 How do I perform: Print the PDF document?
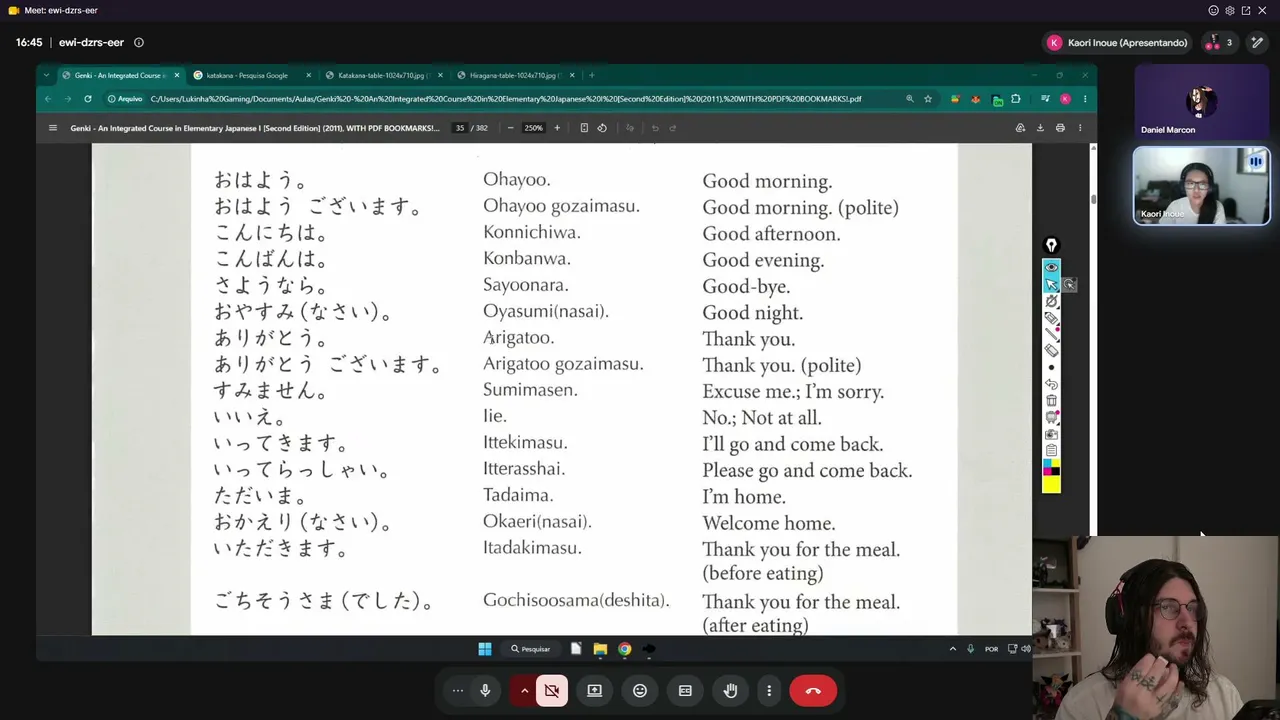1060,128
